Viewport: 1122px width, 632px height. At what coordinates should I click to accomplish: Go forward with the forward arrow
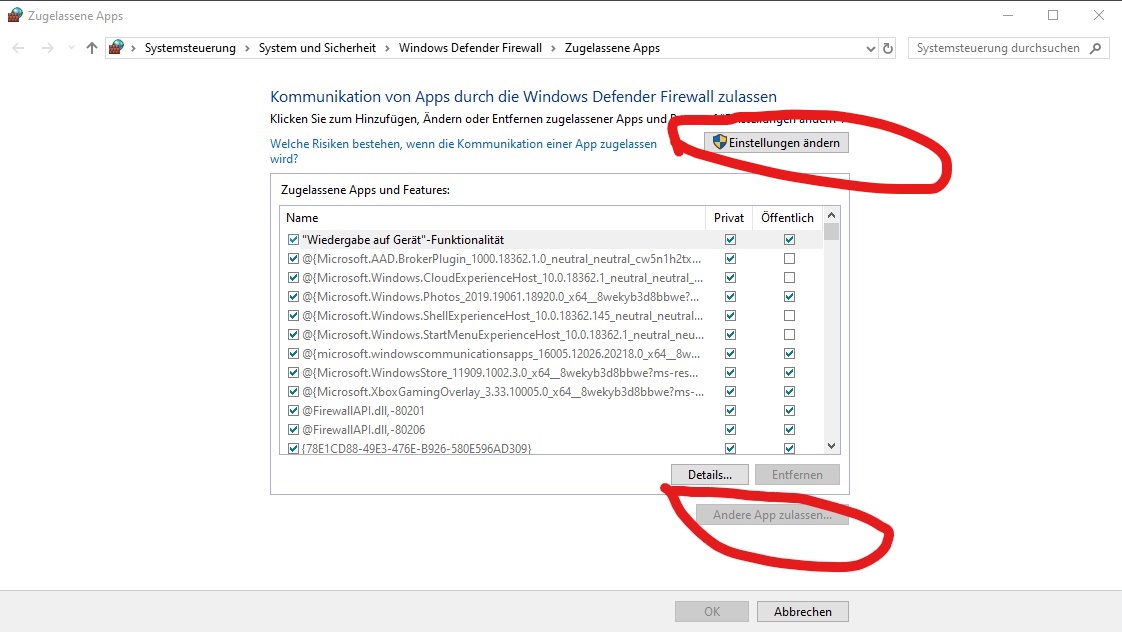[47, 48]
